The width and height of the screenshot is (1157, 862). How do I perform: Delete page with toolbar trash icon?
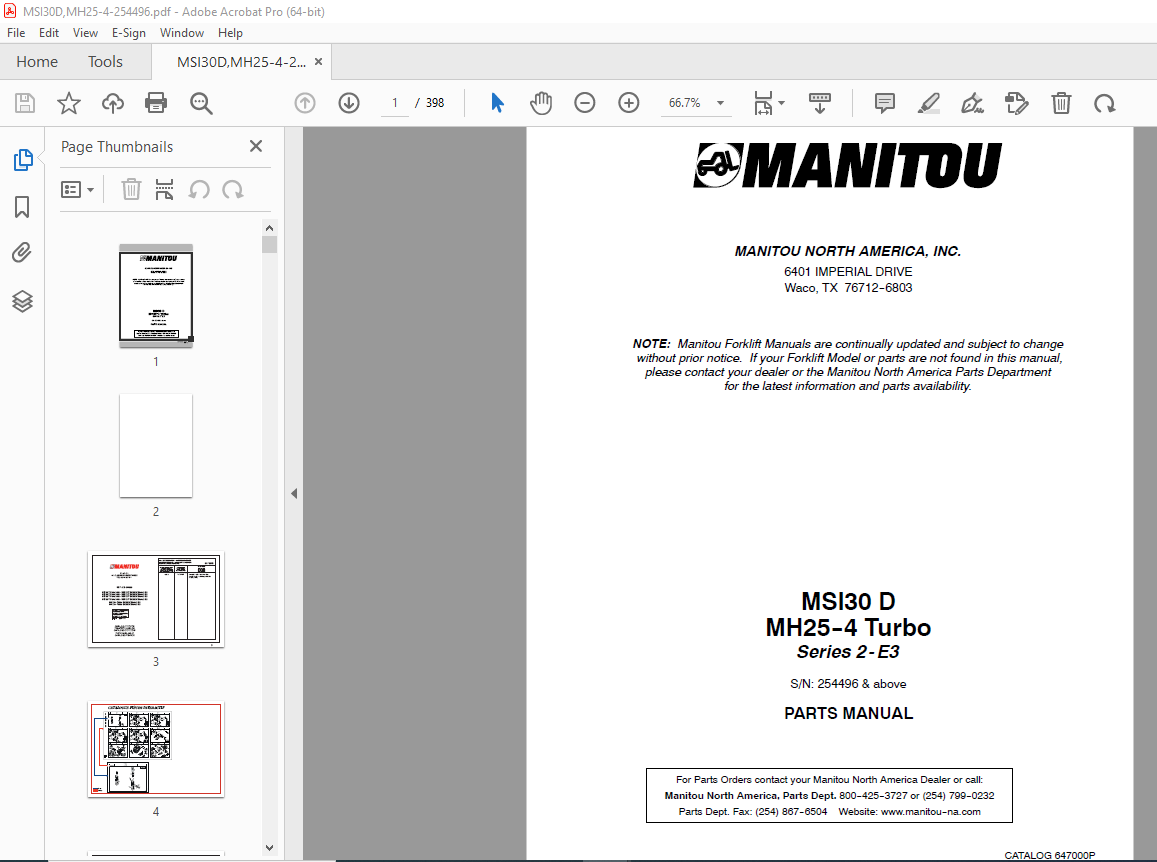(1061, 103)
